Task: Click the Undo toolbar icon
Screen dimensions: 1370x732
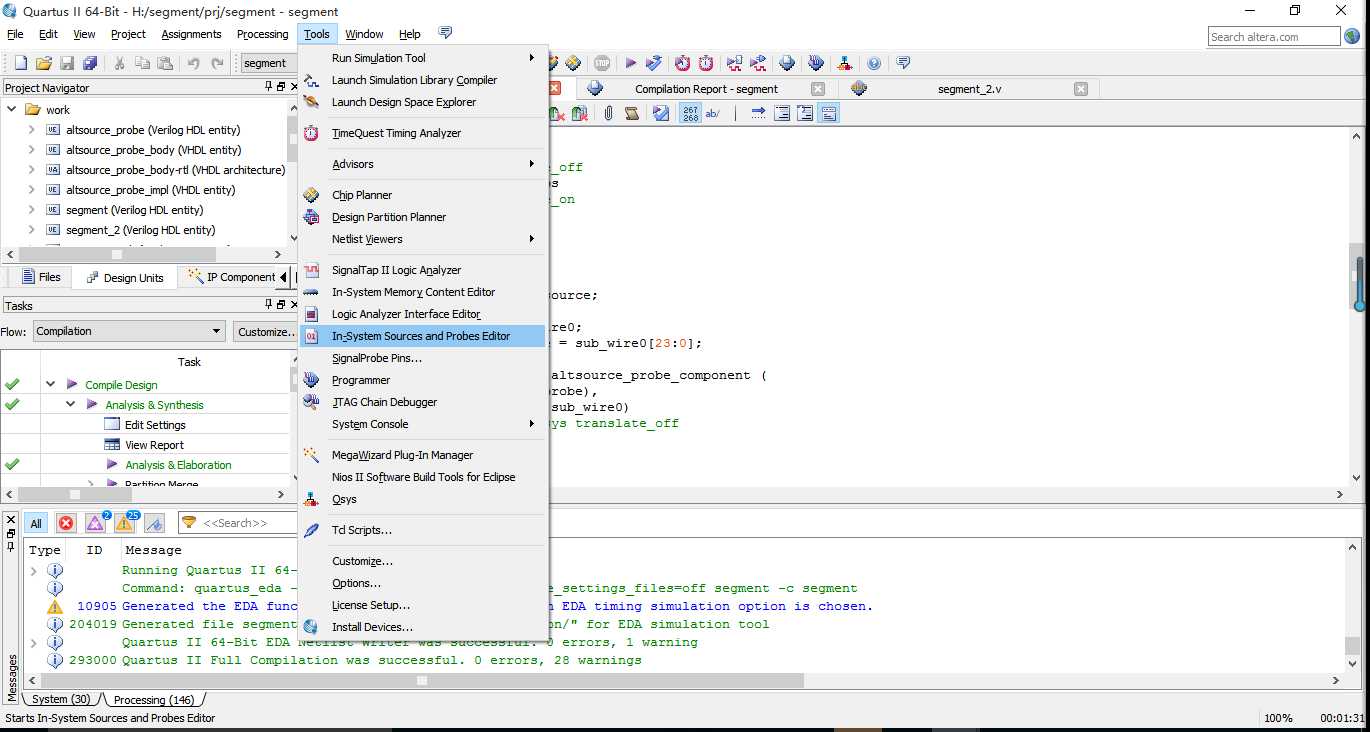Action: pyautogui.click(x=194, y=63)
